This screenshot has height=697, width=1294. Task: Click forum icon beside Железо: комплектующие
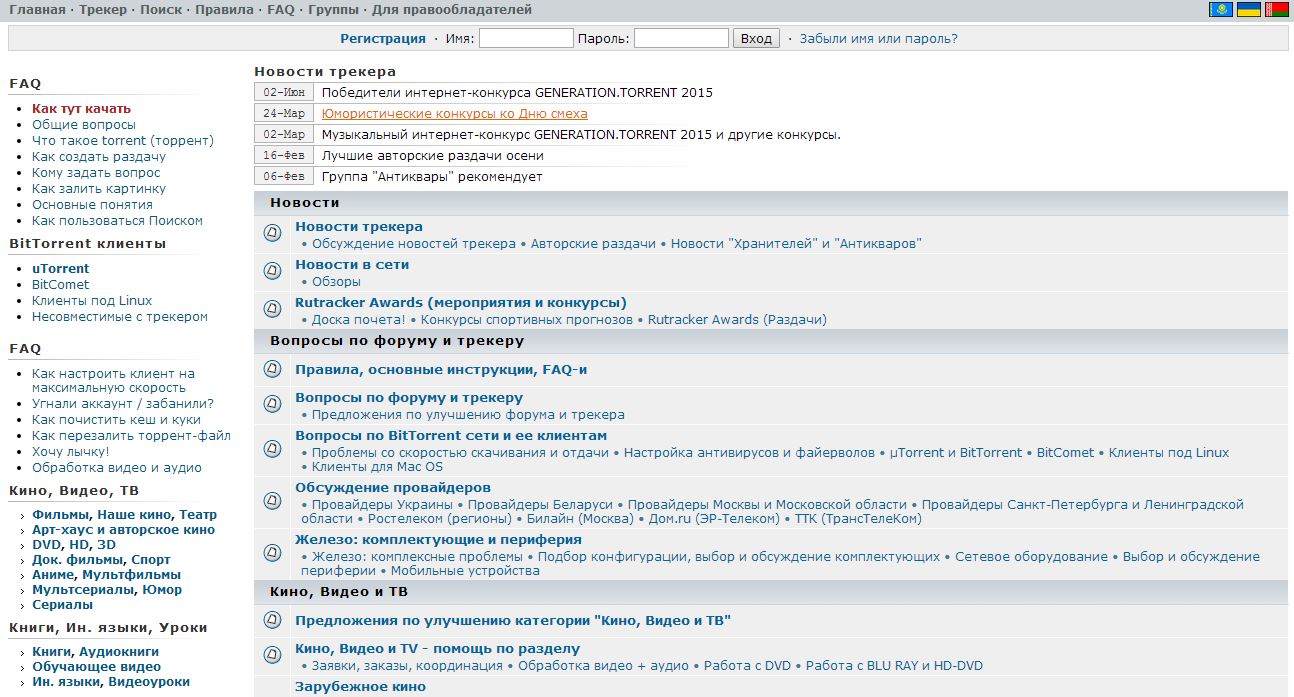pyautogui.click(x=272, y=553)
